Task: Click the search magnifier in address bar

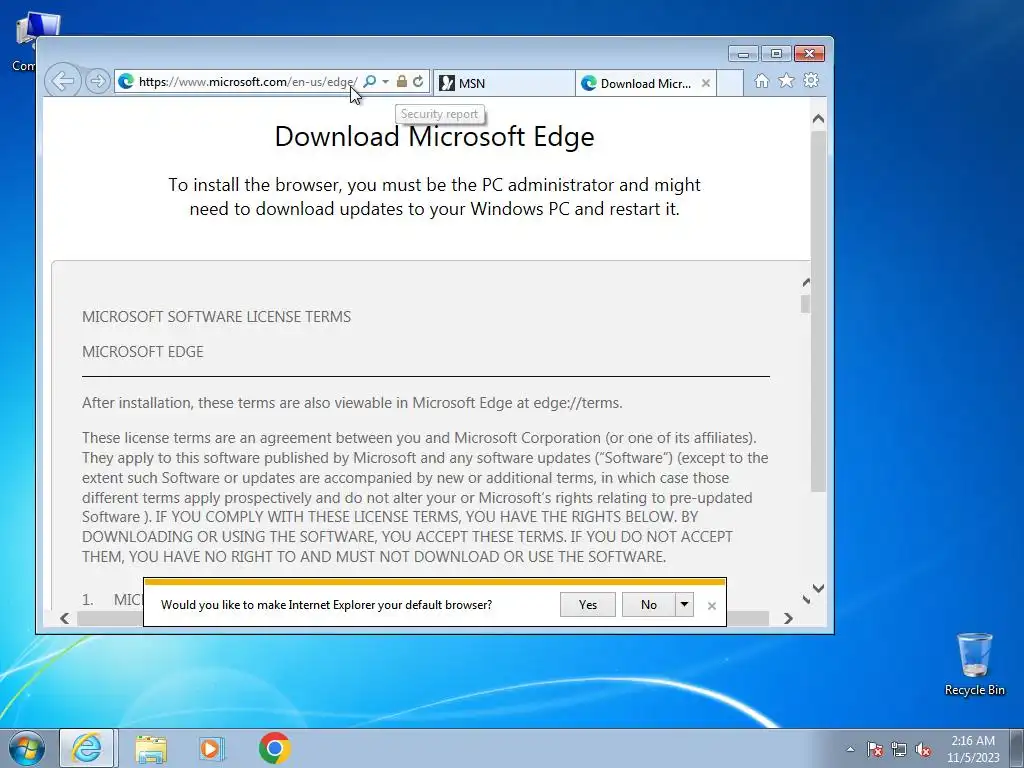Action: [370, 82]
